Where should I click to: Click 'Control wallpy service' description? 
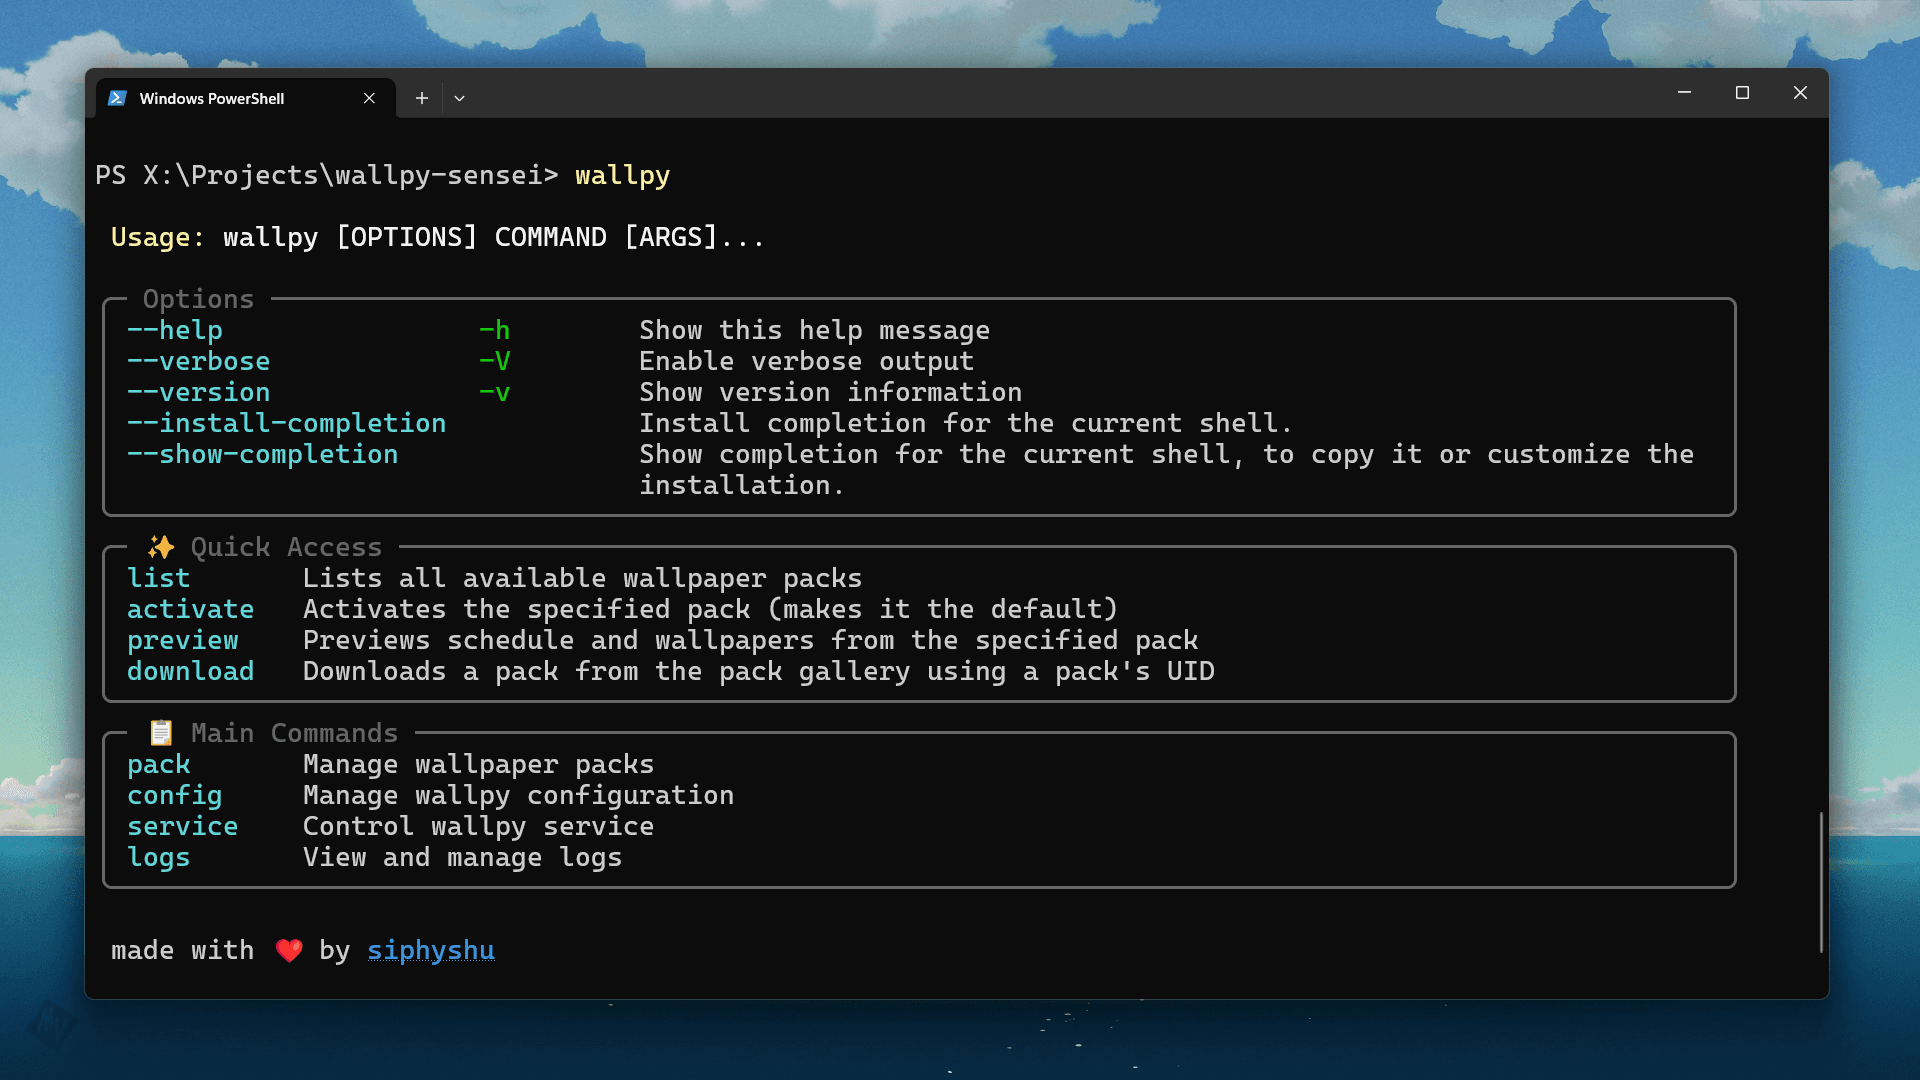[x=479, y=826]
